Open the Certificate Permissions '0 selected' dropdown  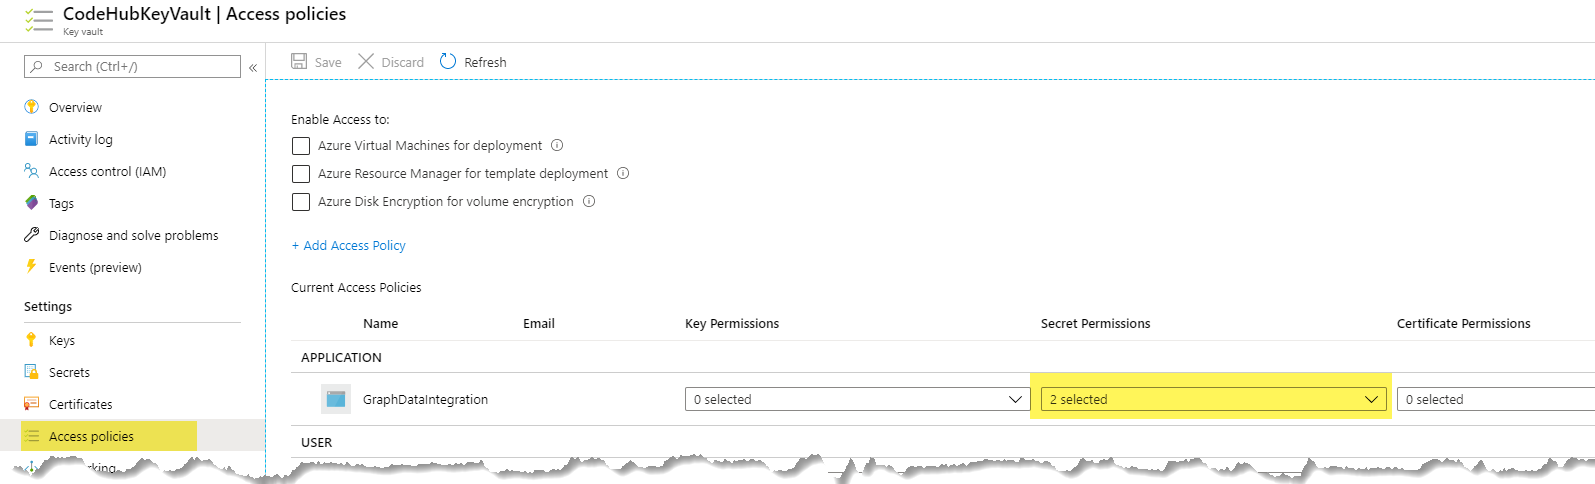(x=1496, y=399)
